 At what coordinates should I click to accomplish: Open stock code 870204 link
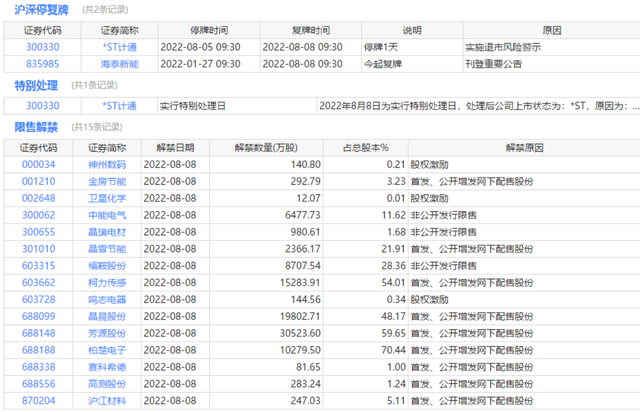click(38, 401)
